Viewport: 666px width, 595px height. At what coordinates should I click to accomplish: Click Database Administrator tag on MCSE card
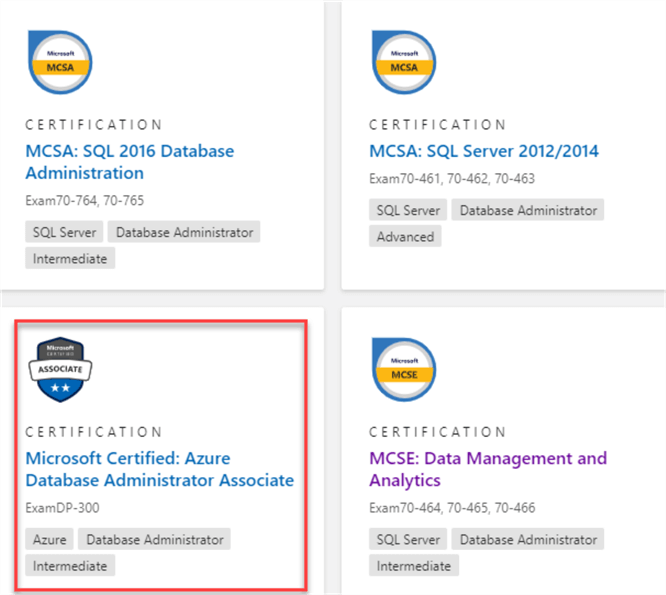tap(528, 539)
